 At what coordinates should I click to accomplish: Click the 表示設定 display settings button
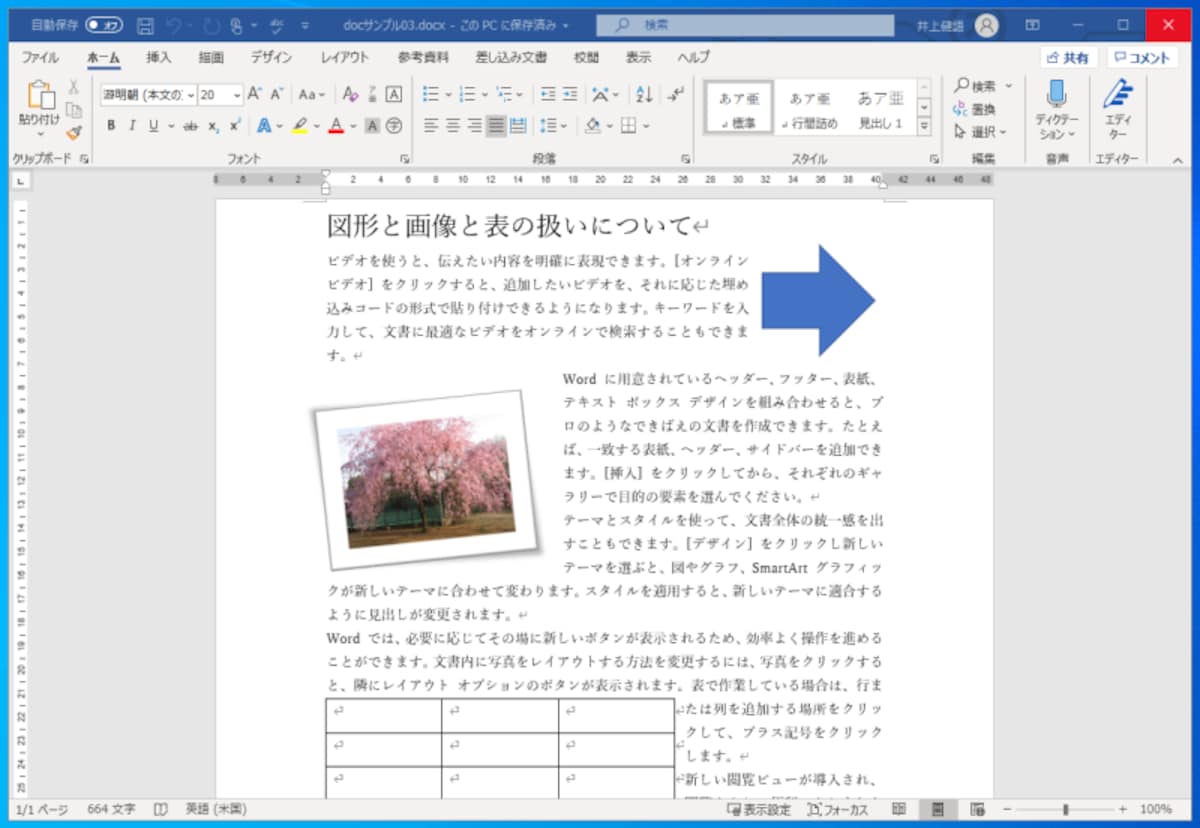(759, 809)
